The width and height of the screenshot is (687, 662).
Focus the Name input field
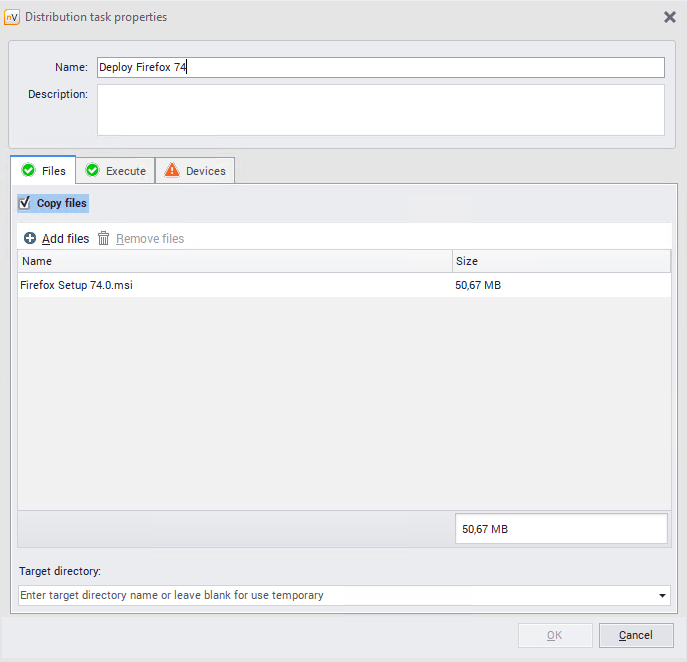[x=381, y=67]
